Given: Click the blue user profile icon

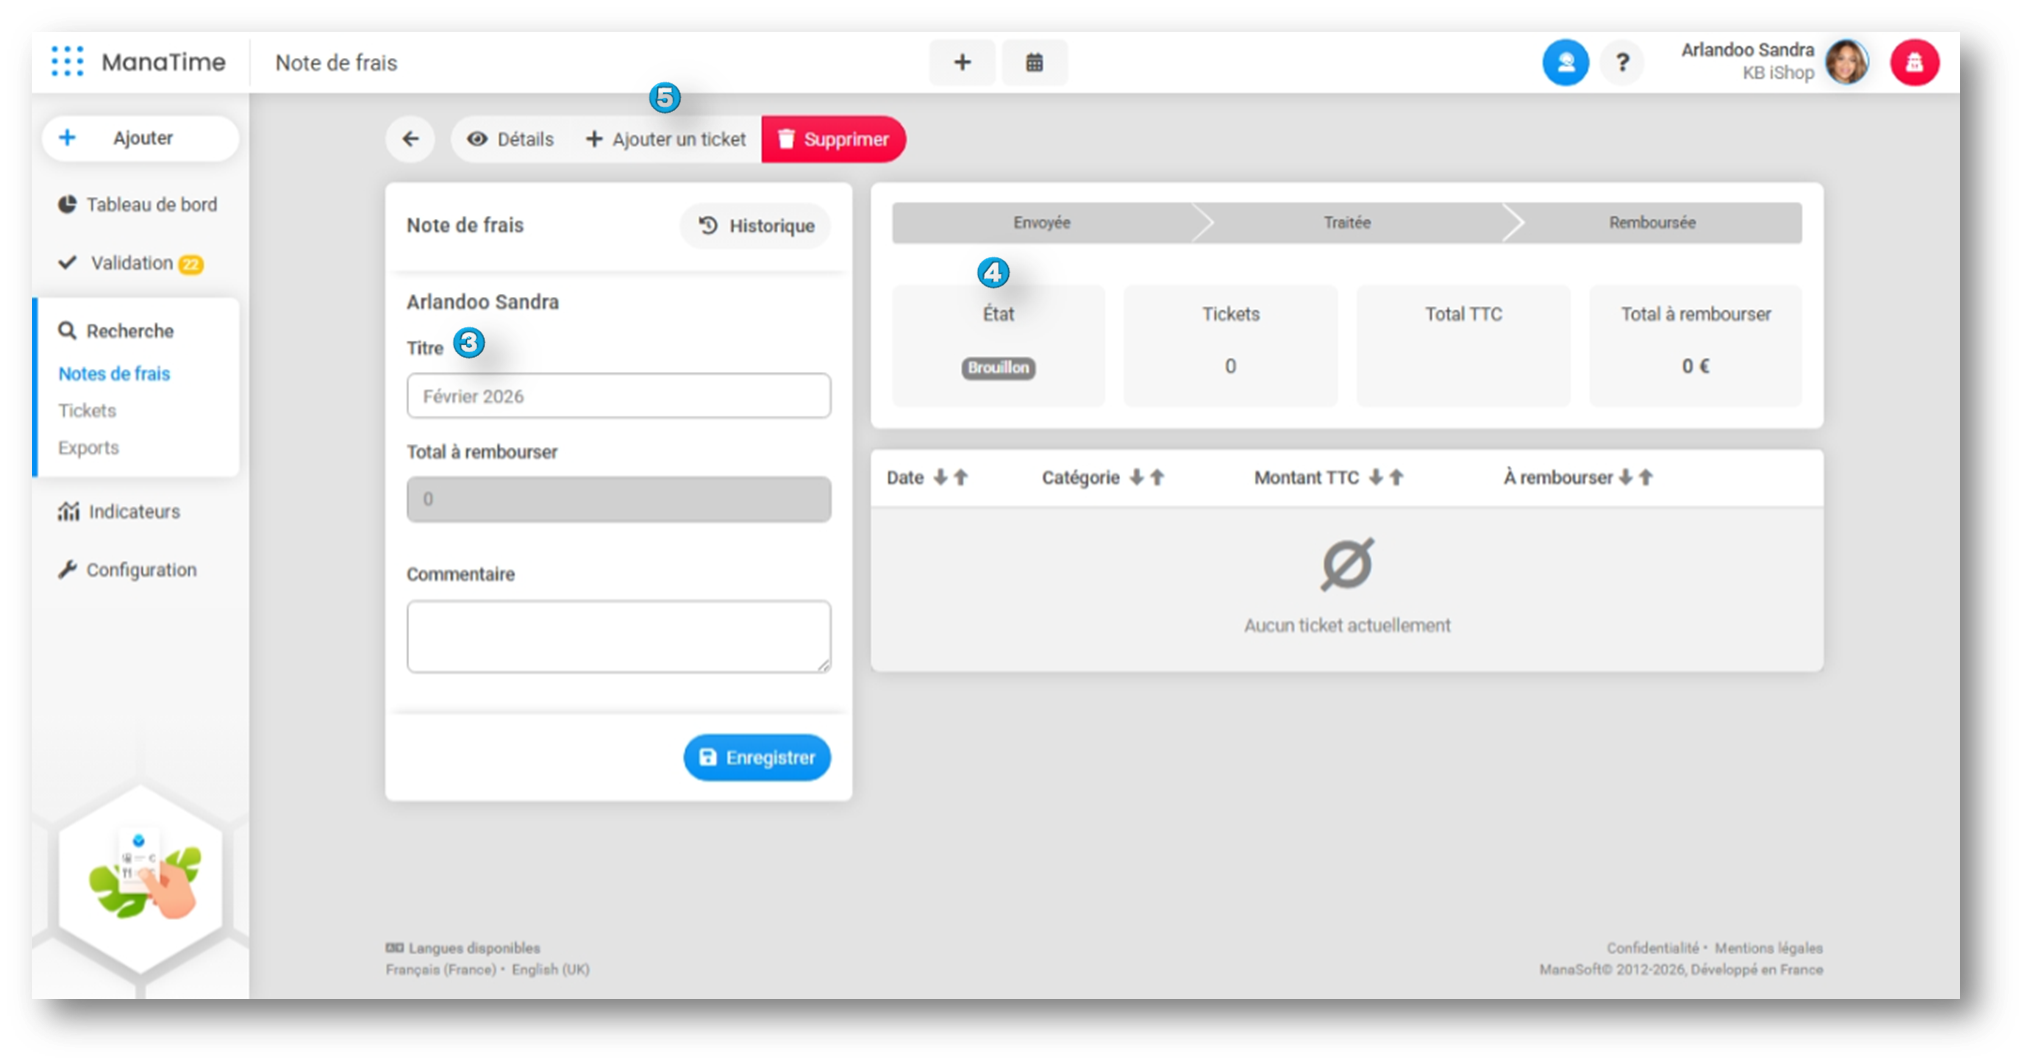Looking at the screenshot, I should [x=1565, y=63].
